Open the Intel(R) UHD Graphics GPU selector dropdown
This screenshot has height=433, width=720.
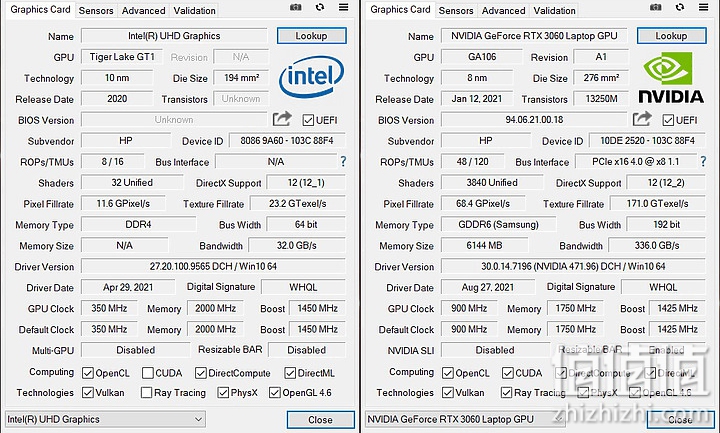click(x=105, y=419)
